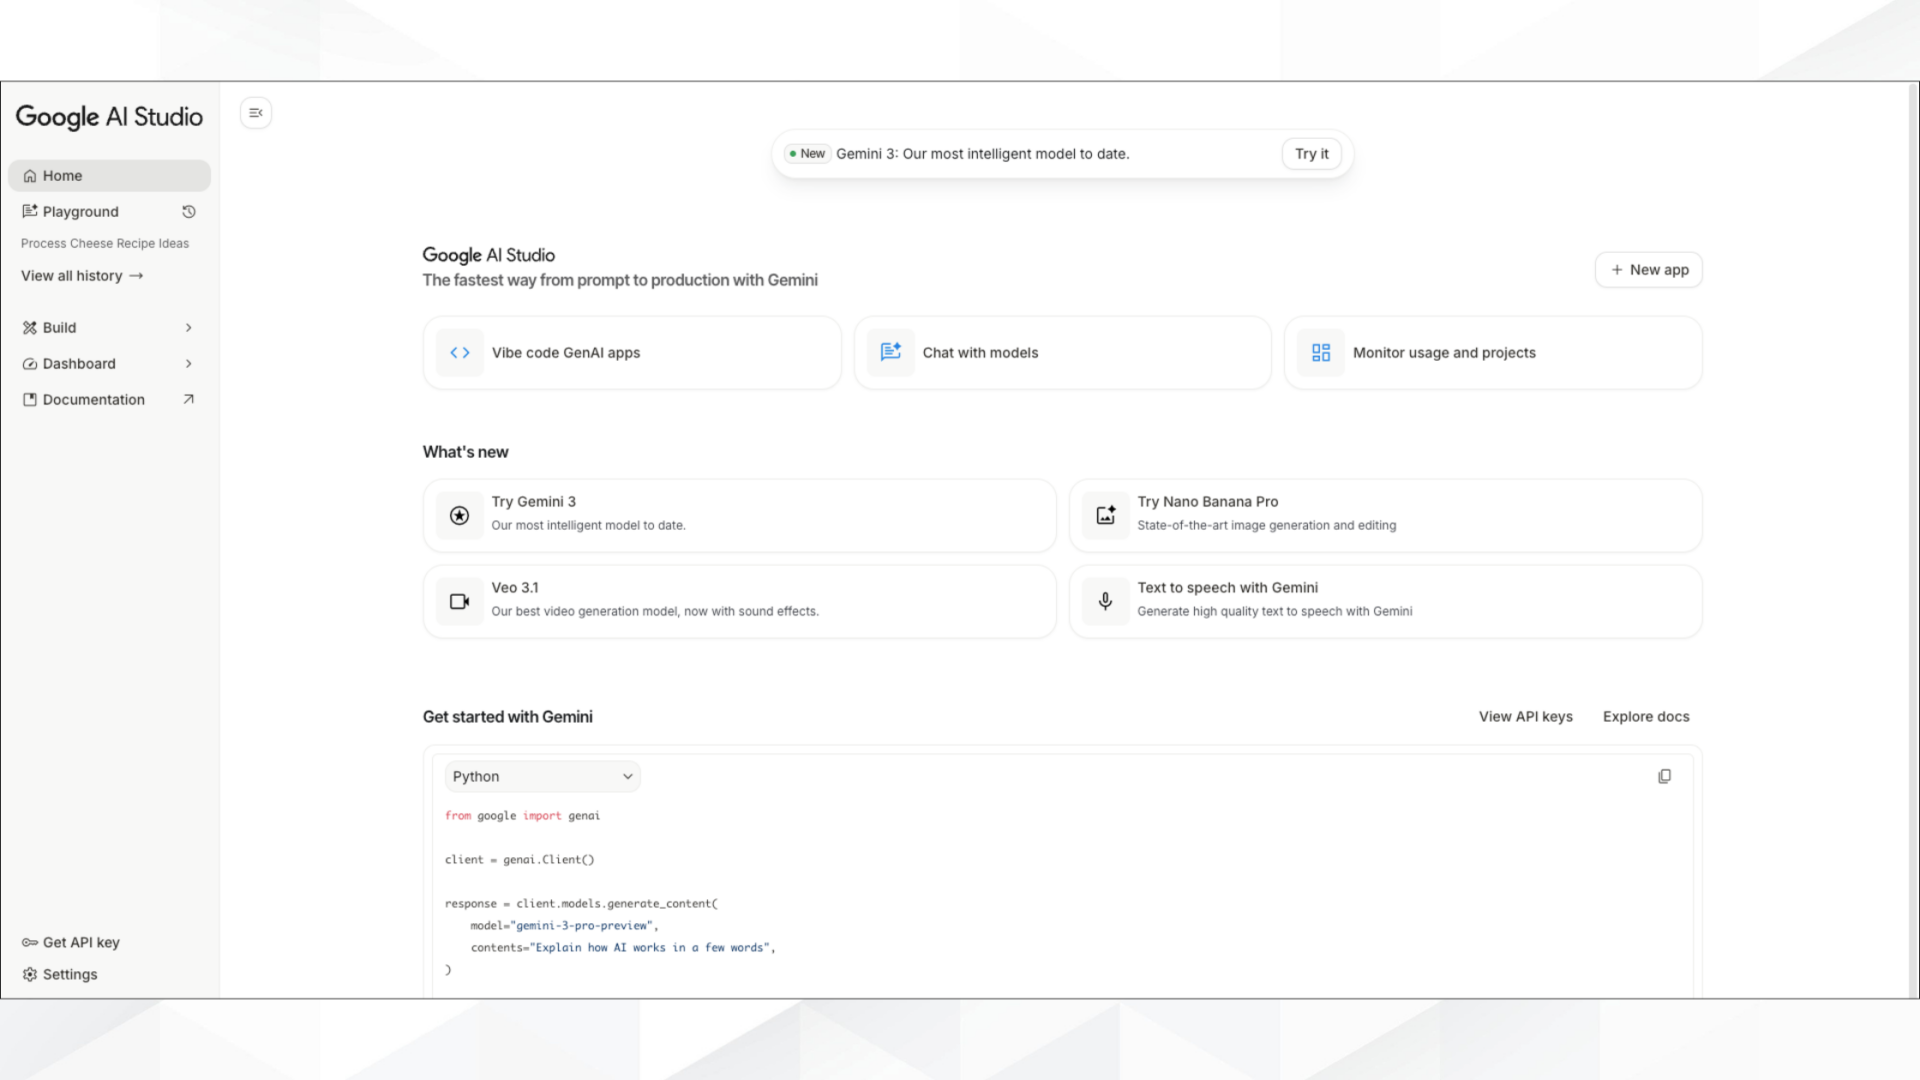
Task: Select the Try Gemini 3 star icon
Action: (459, 515)
